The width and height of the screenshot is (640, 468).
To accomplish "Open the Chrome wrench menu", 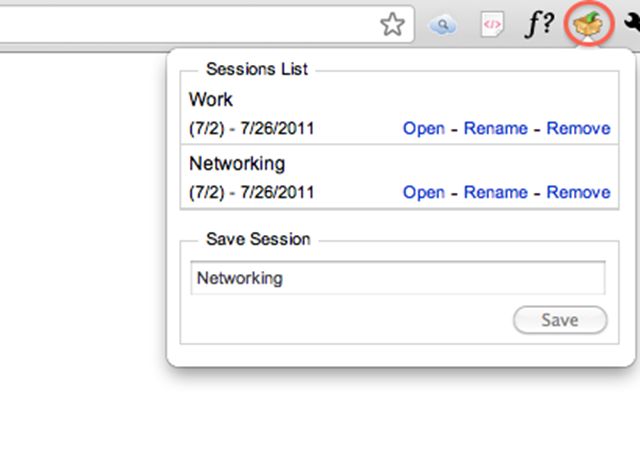I will [632, 22].
